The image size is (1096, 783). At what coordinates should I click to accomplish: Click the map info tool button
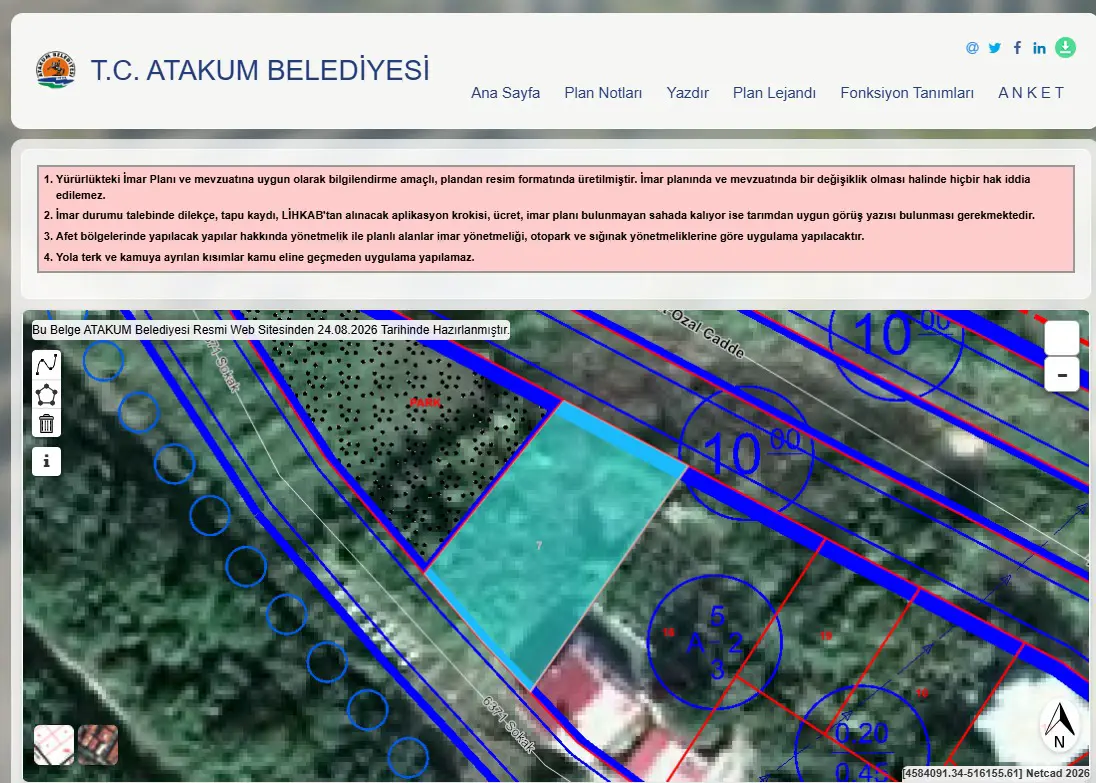47,461
